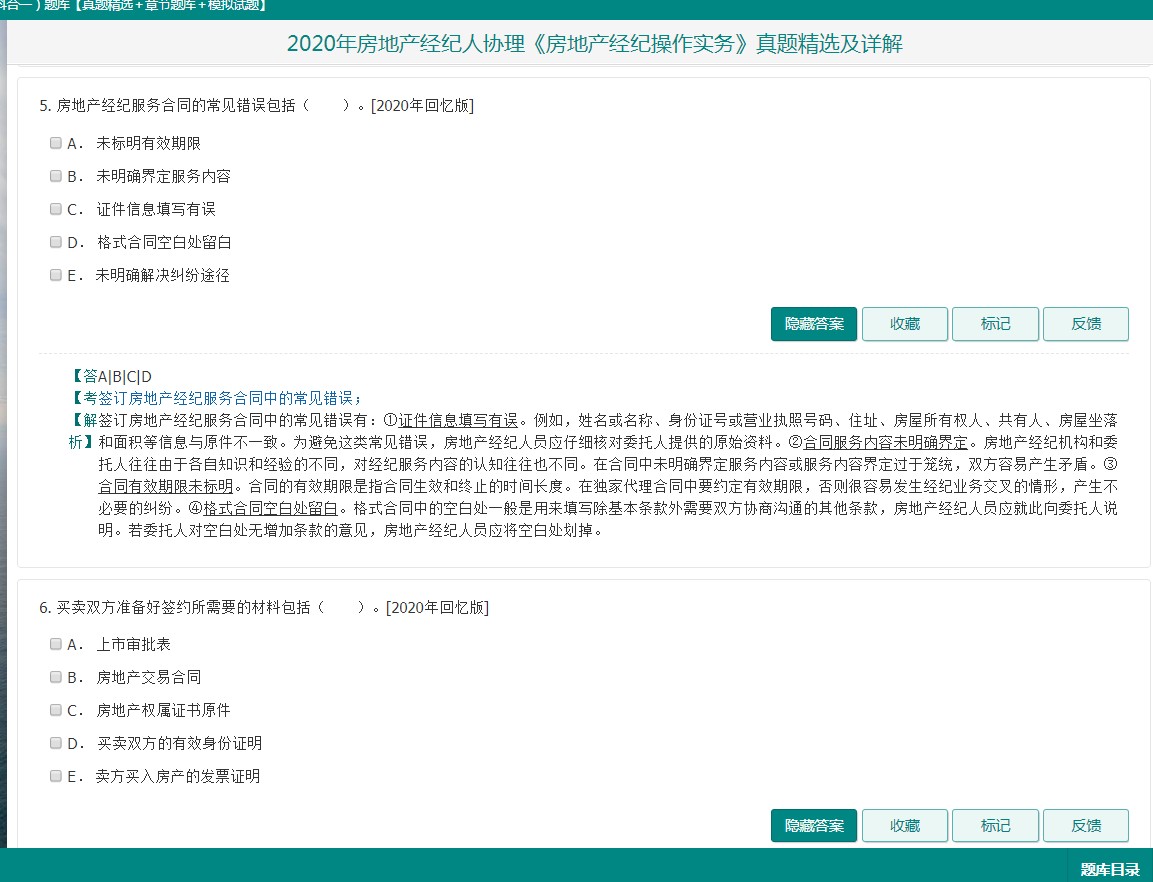Click 收藏 to bookmark question 5
1153x882 pixels.
pos(904,324)
